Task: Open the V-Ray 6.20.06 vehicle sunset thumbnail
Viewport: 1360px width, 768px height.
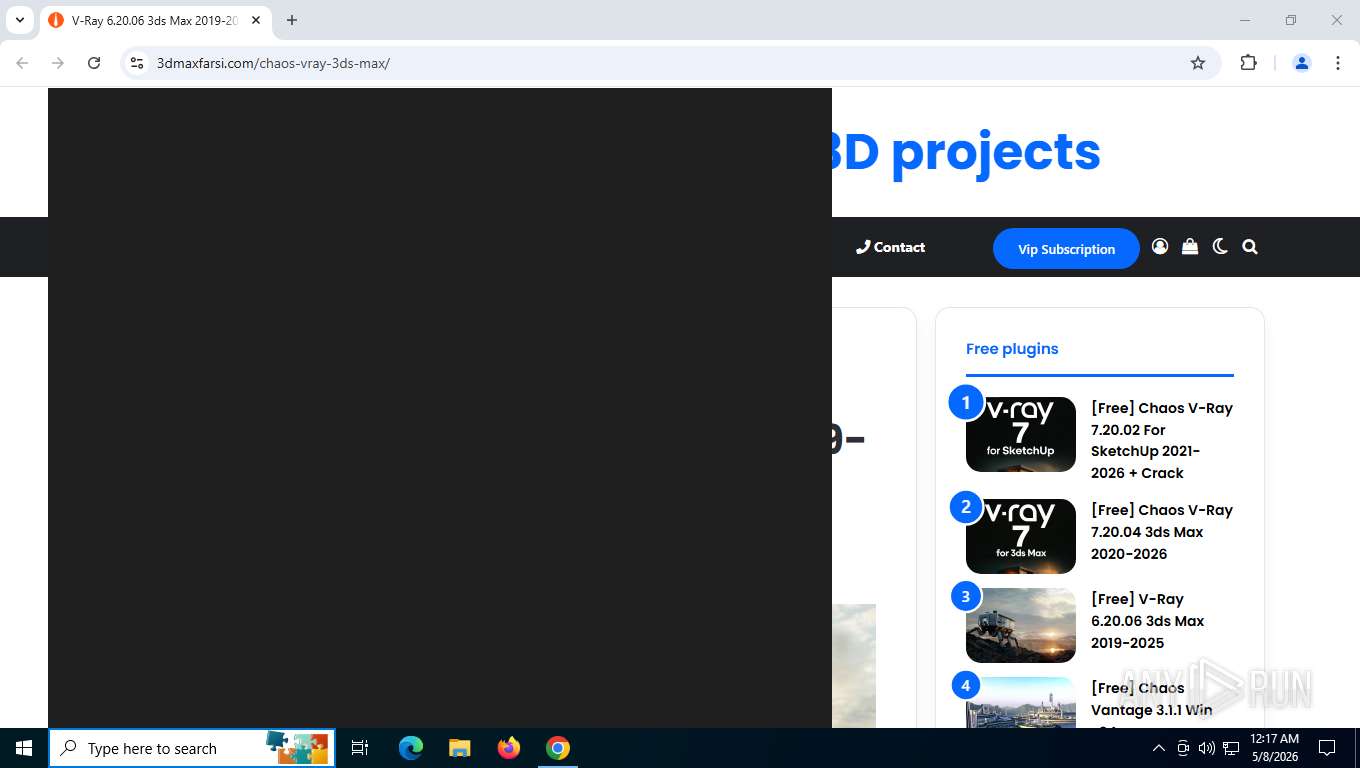Action: point(1021,625)
